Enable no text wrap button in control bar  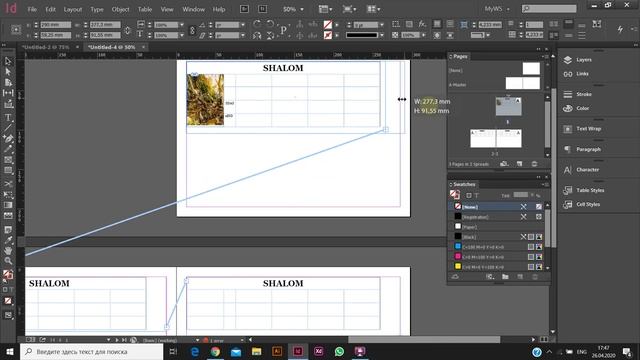(x=437, y=24)
